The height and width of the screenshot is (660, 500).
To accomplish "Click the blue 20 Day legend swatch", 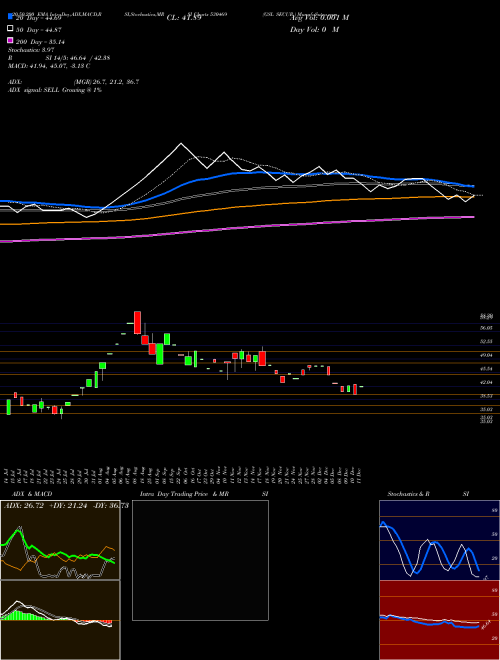I will click(x=10, y=17).
